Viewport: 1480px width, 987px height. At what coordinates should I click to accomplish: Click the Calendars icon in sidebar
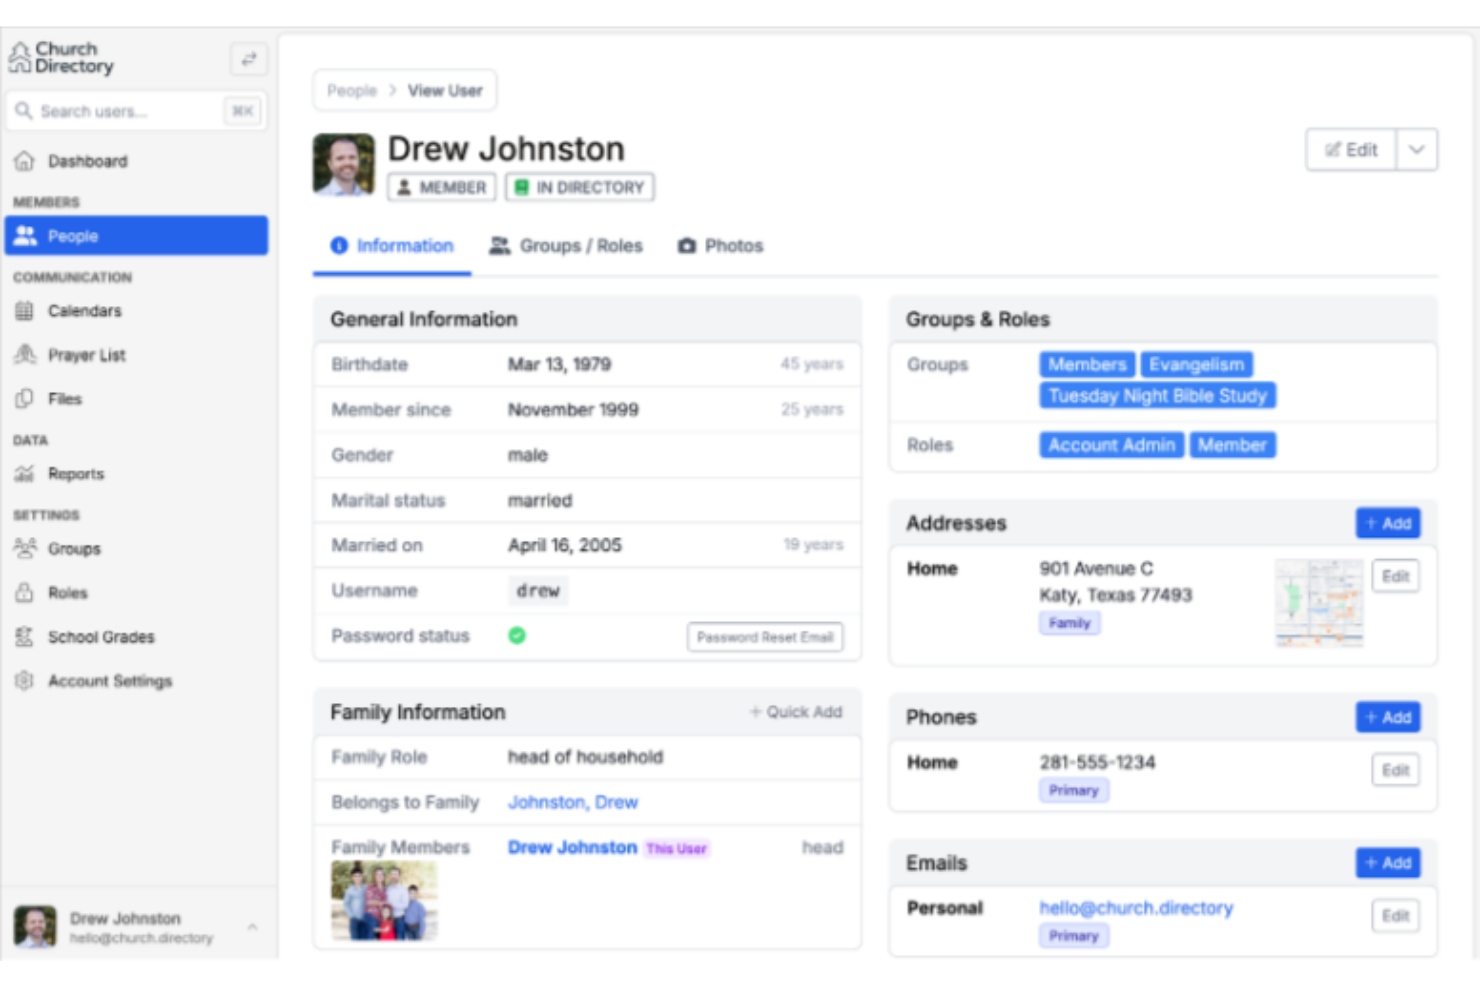tap(25, 311)
